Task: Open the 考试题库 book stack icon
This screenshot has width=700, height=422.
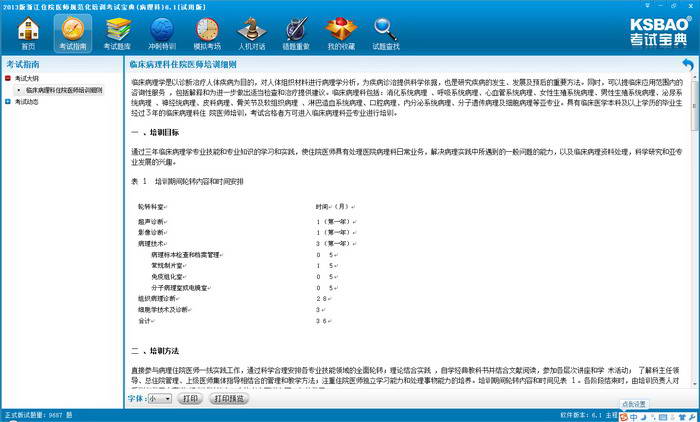Action: point(118,29)
